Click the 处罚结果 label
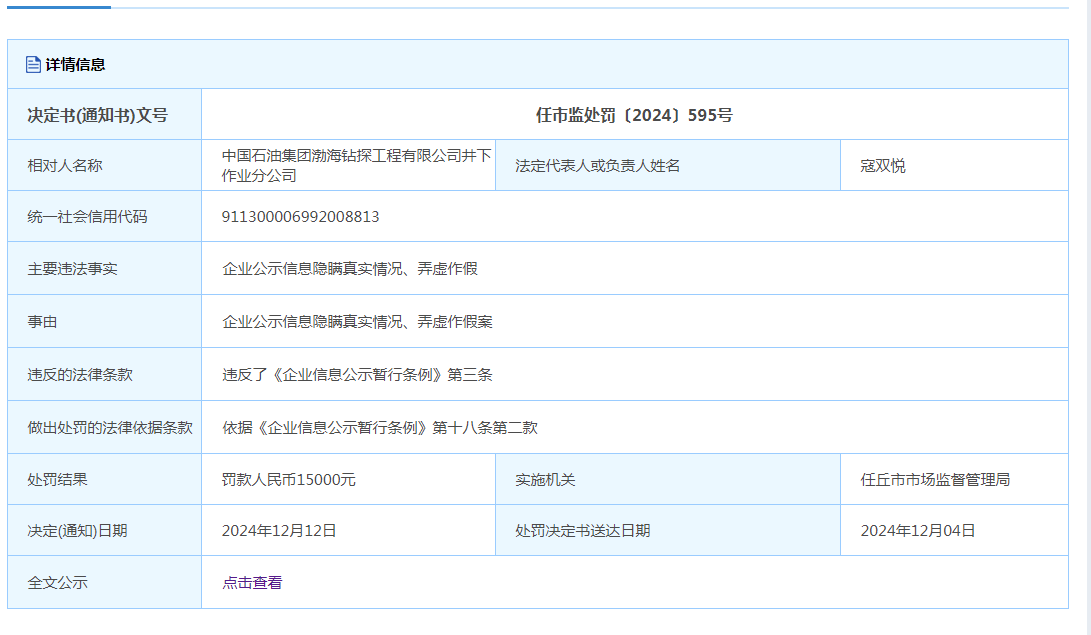Screen dimensions: 1091x635 (x=57, y=480)
